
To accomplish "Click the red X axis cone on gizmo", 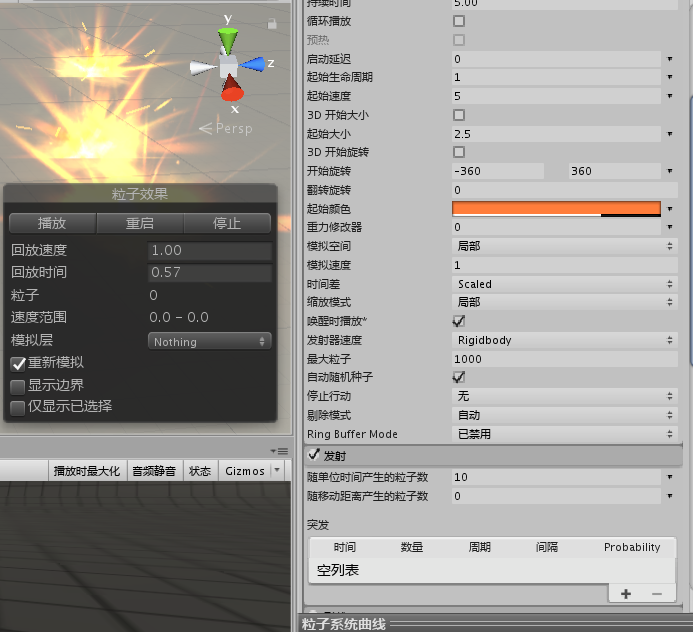I will 232,88.
